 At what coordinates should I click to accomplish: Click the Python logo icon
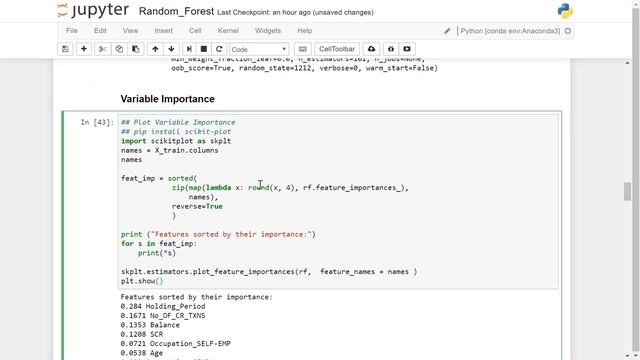coord(565,11)
